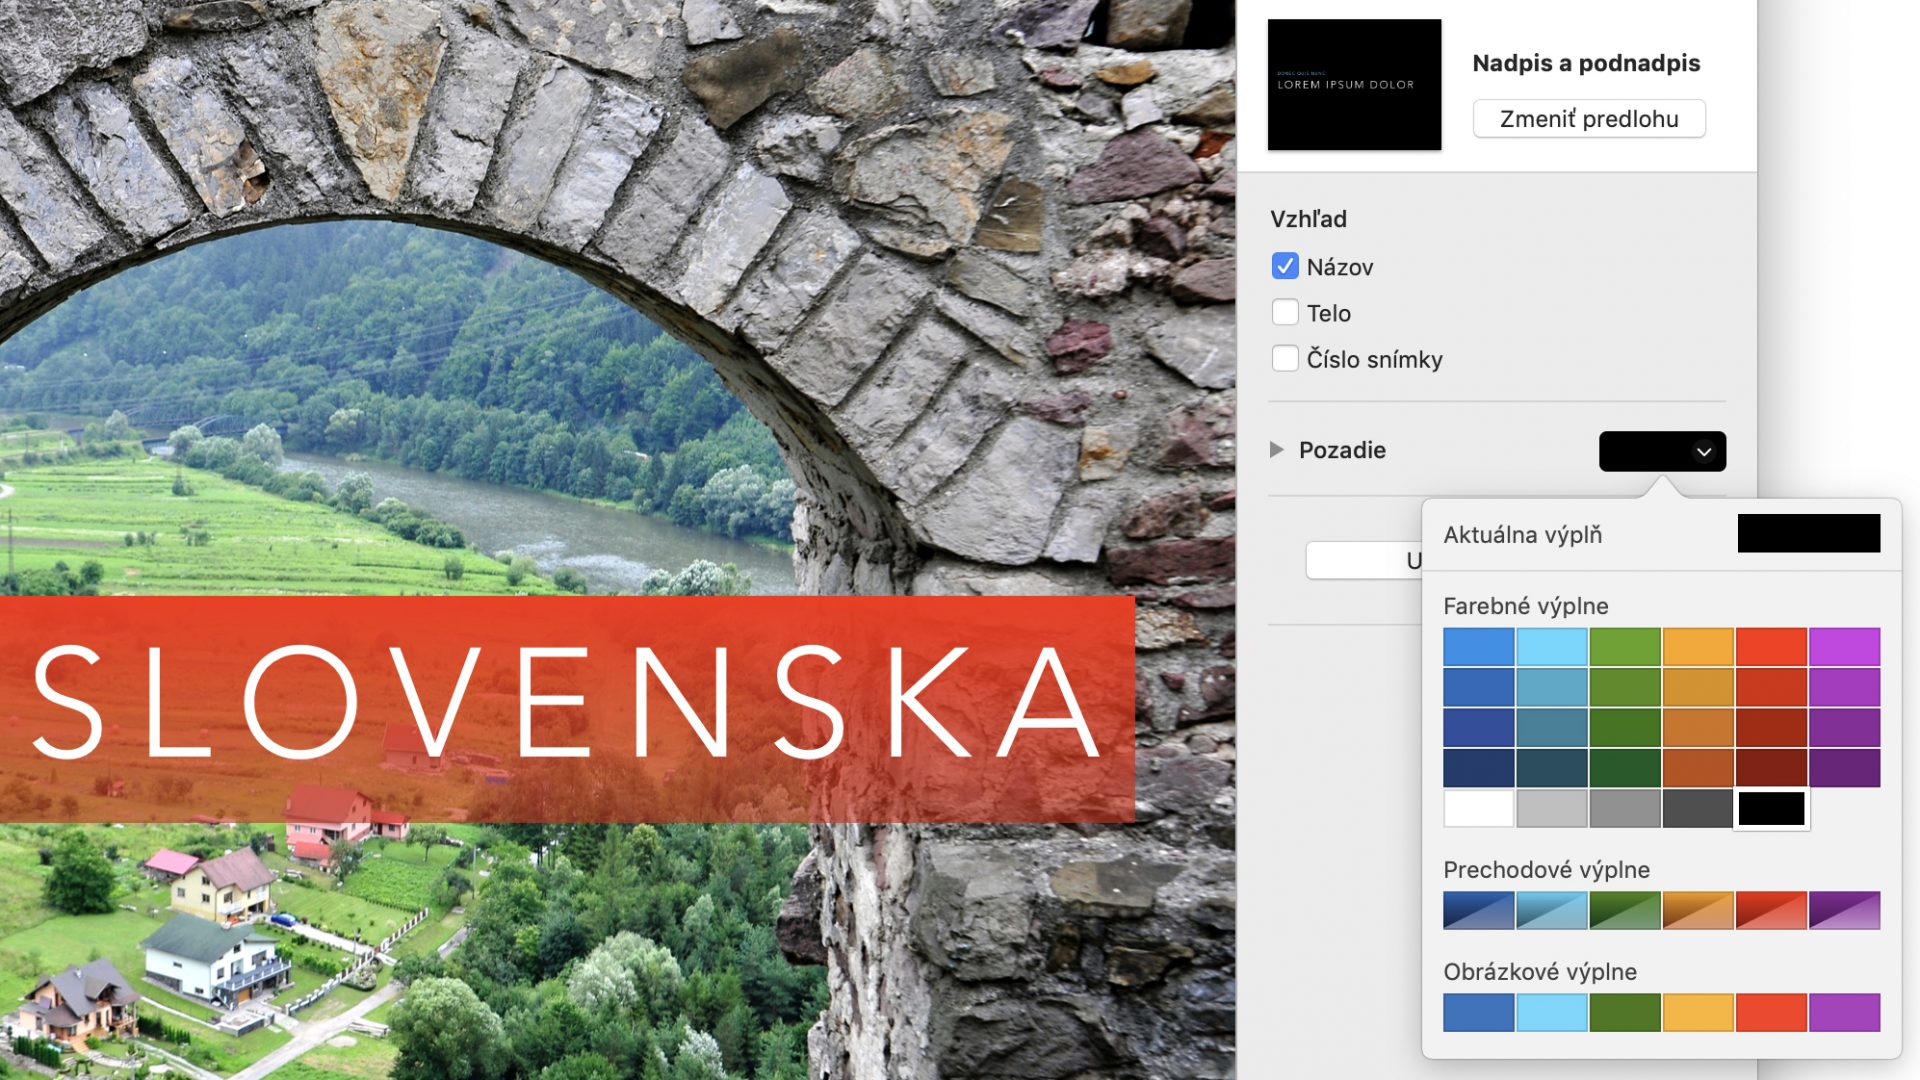This screenshot has height=1080, width=1920.
Task: Enable the Telo checkbox
Action: pos(1285,313)
